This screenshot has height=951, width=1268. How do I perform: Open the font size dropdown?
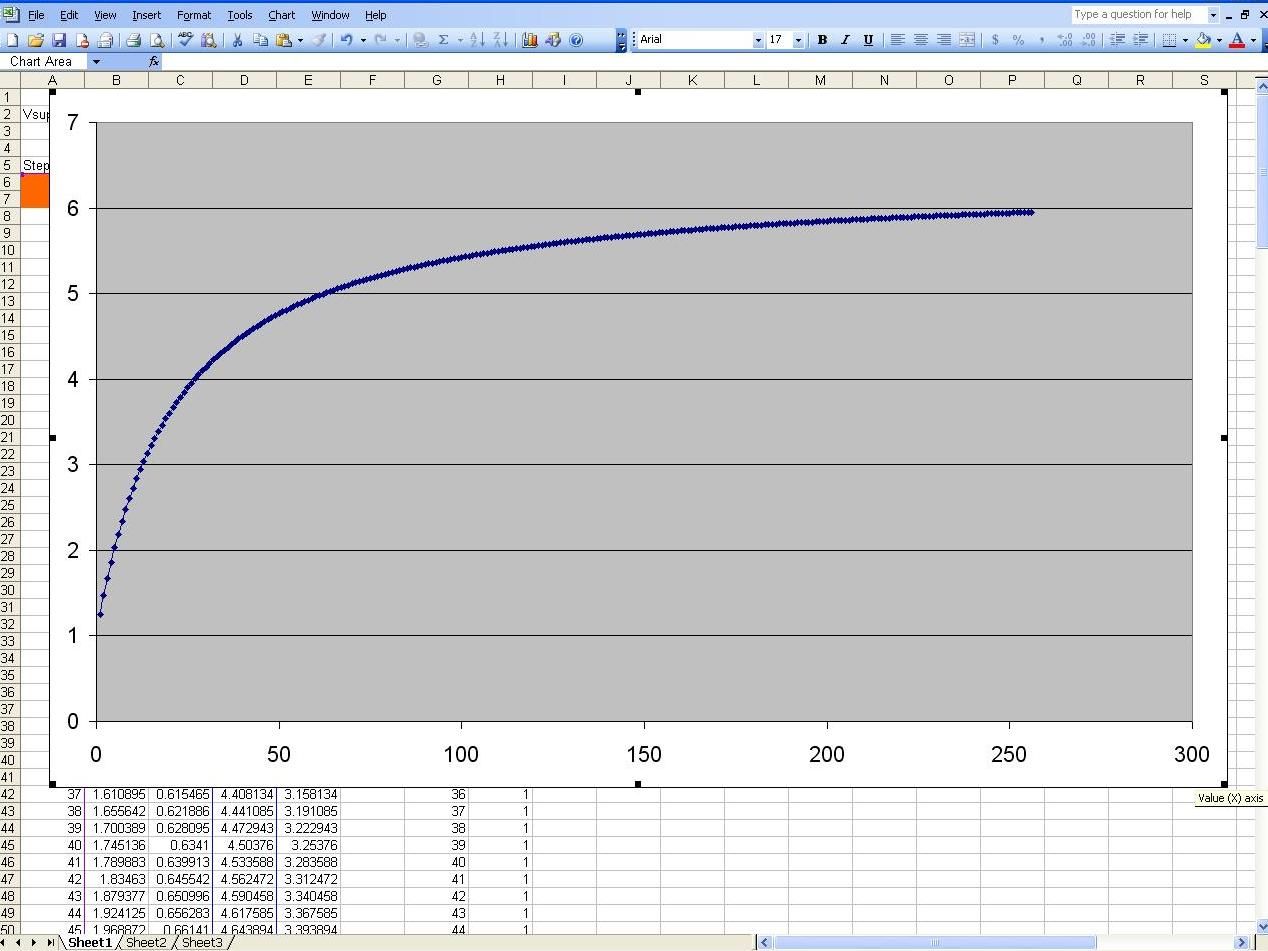[x=797, y=40]
